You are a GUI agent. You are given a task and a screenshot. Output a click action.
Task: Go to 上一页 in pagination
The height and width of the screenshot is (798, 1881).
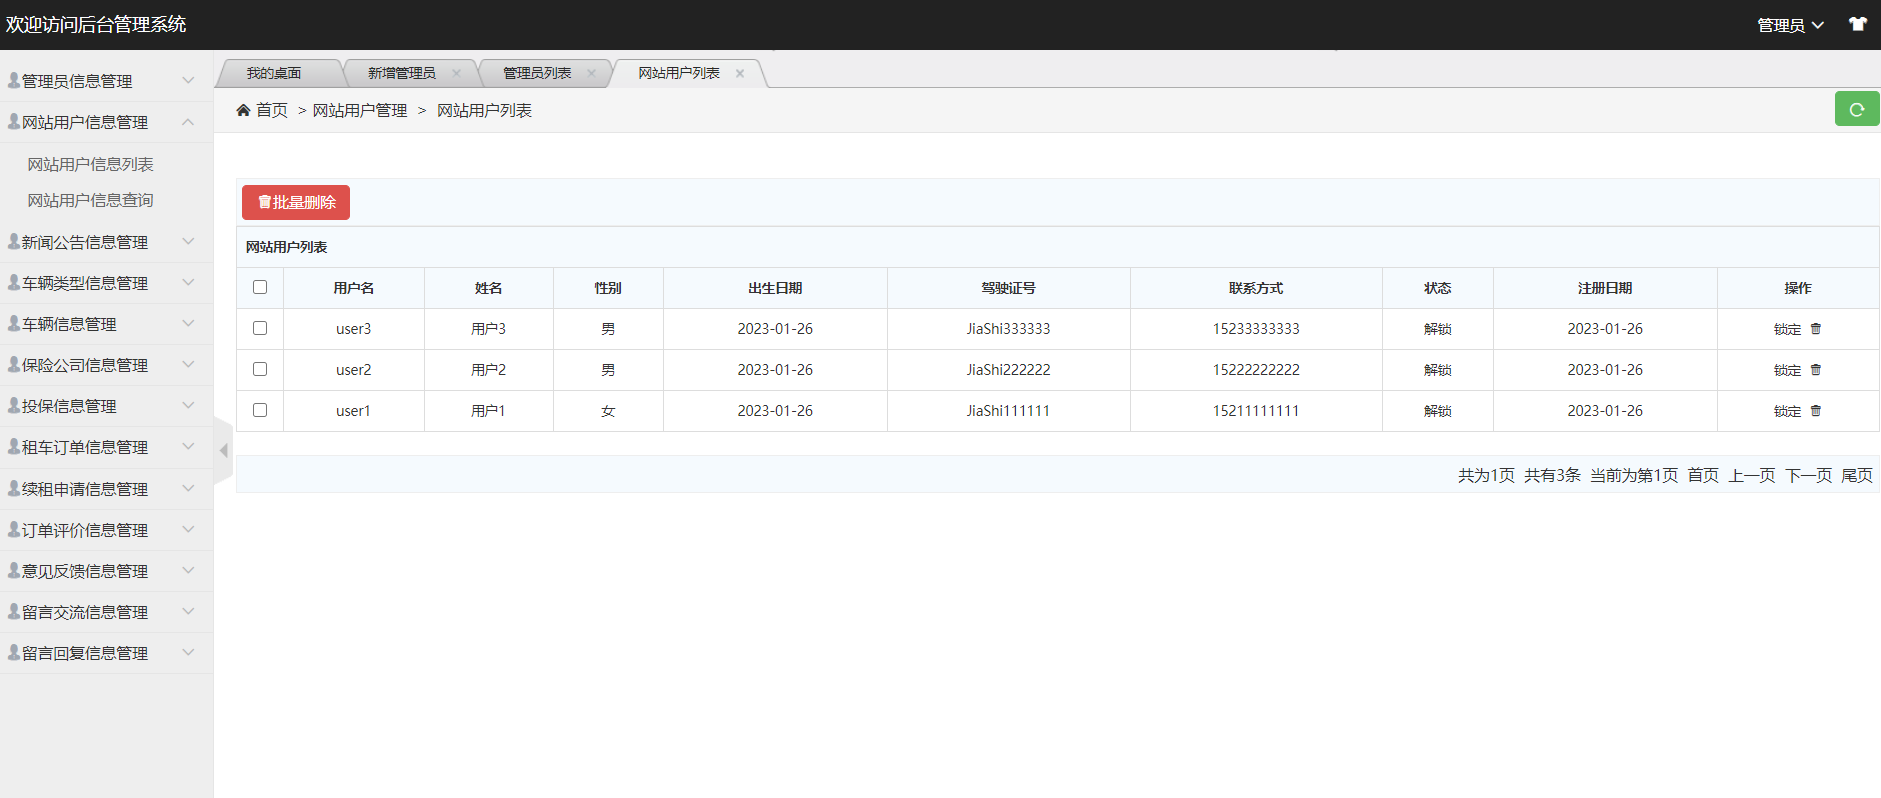coord(1752,475)
